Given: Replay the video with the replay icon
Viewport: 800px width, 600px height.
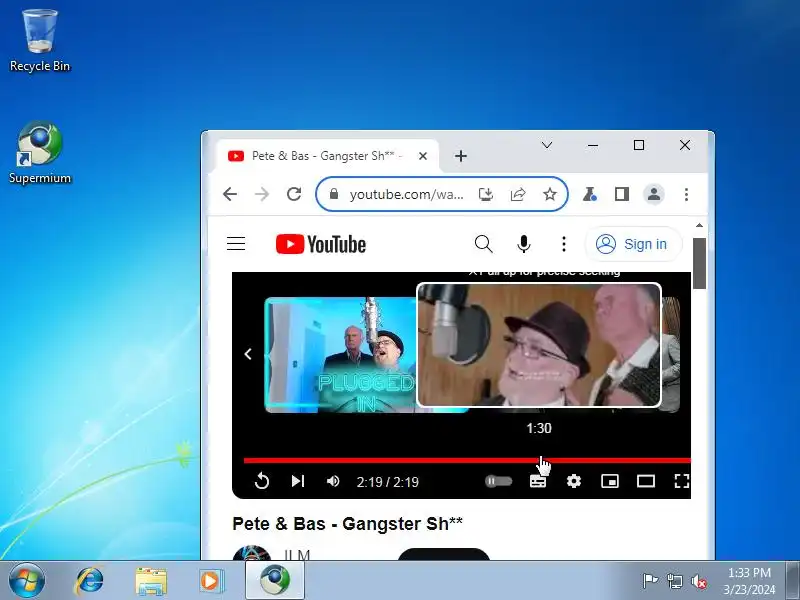Looking at the screenshot, I should pyautogui.click(x=262, y=481).
